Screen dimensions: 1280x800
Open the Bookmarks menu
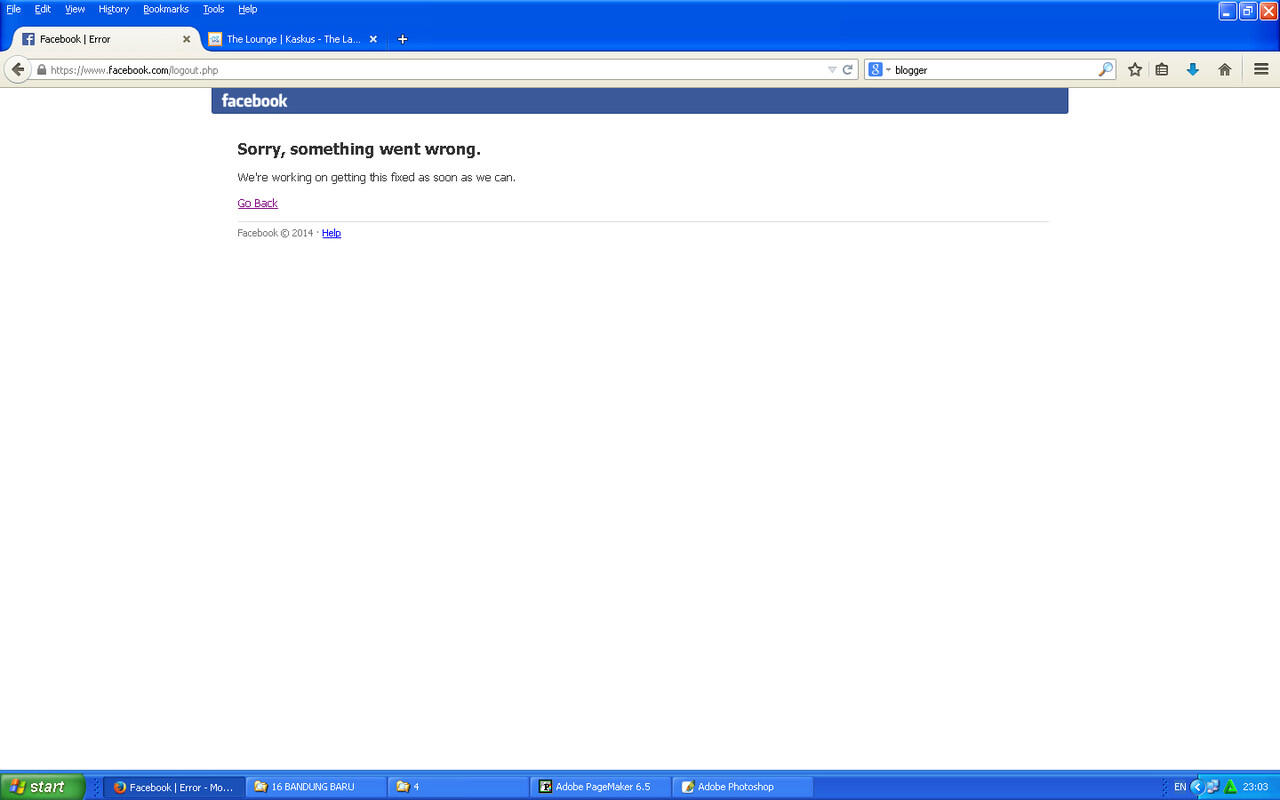point(166,9)
